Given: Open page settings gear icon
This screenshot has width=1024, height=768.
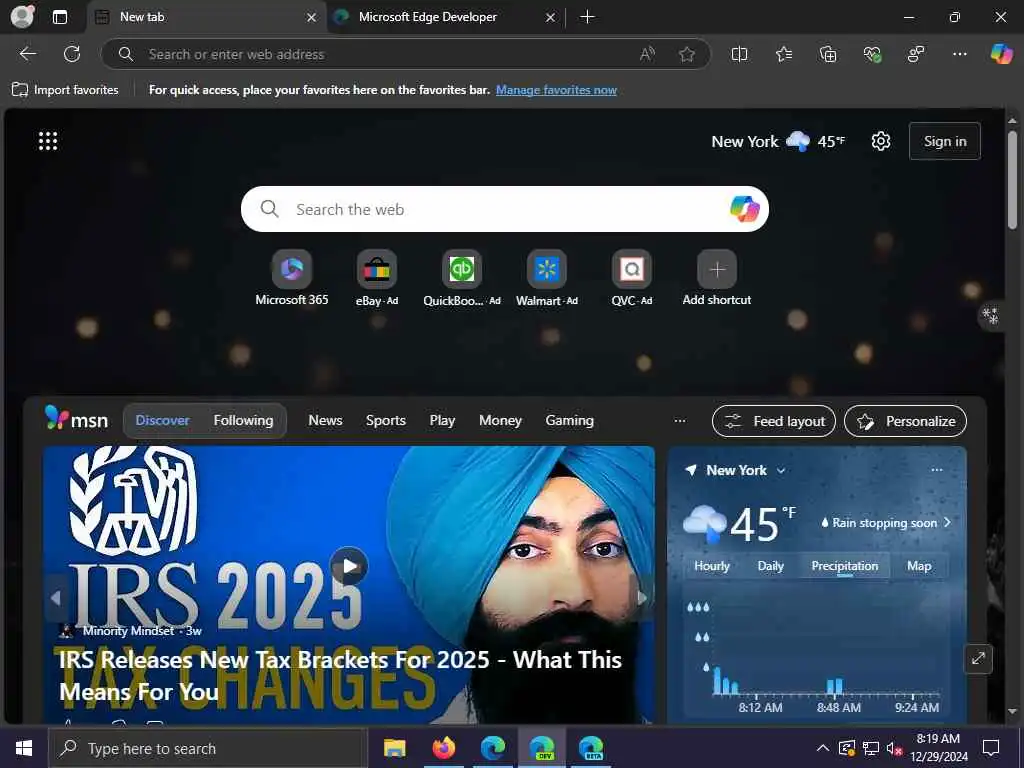Looking at the screenshot, I should (x=880, y=141).
